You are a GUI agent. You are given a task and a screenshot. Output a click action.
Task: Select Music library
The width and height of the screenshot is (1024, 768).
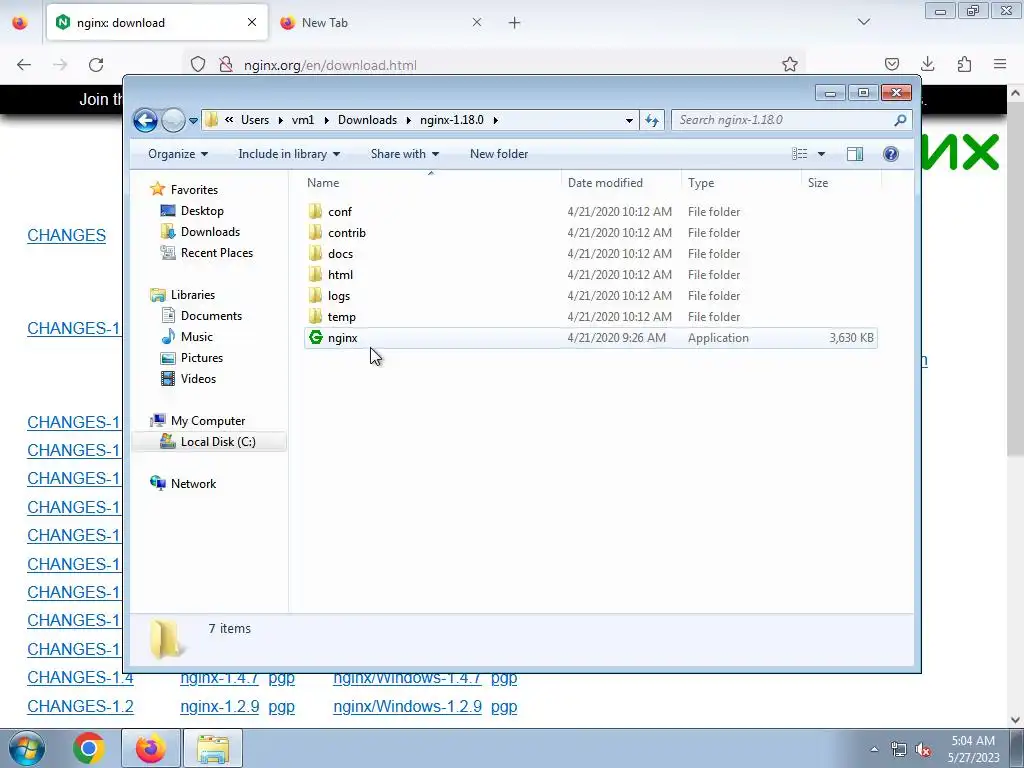coord(197,336)
